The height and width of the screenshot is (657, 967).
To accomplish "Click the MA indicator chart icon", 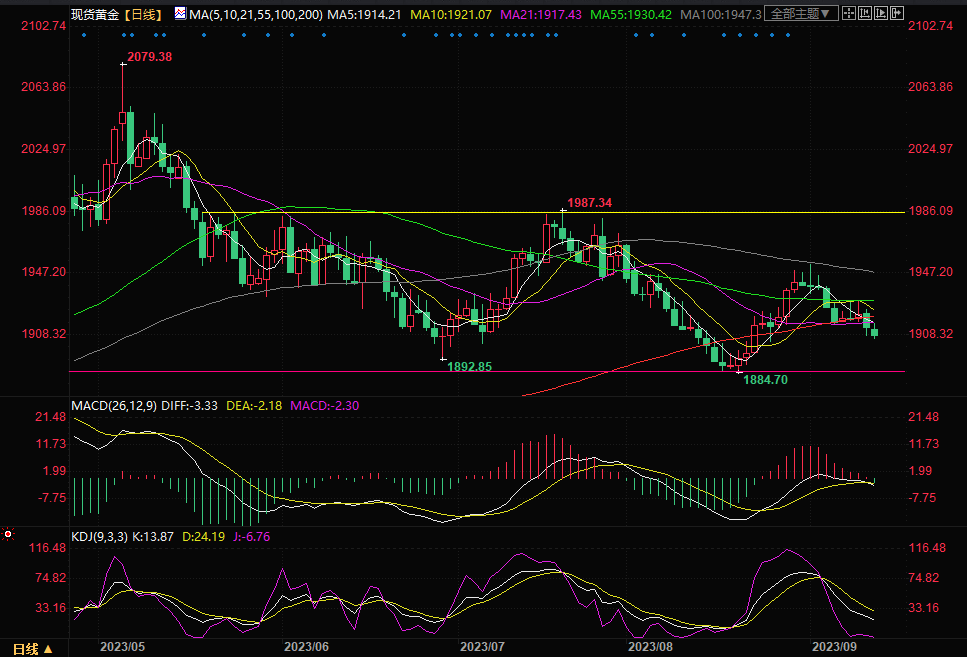I will (x=180, y=14).
